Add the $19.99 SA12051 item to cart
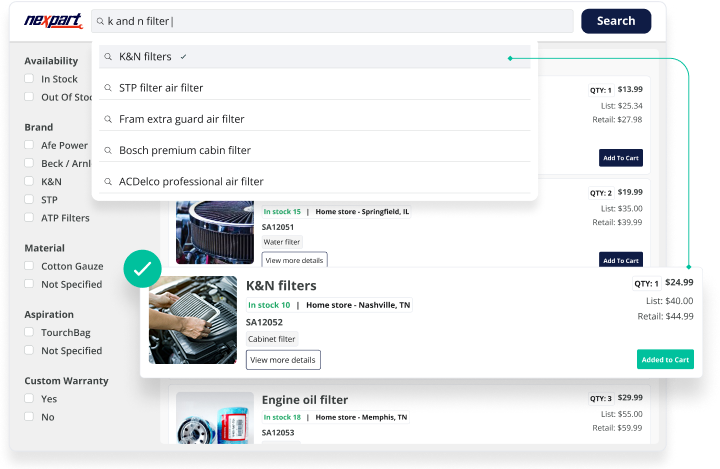The image size is (720, 469). [x=621, y=260]
